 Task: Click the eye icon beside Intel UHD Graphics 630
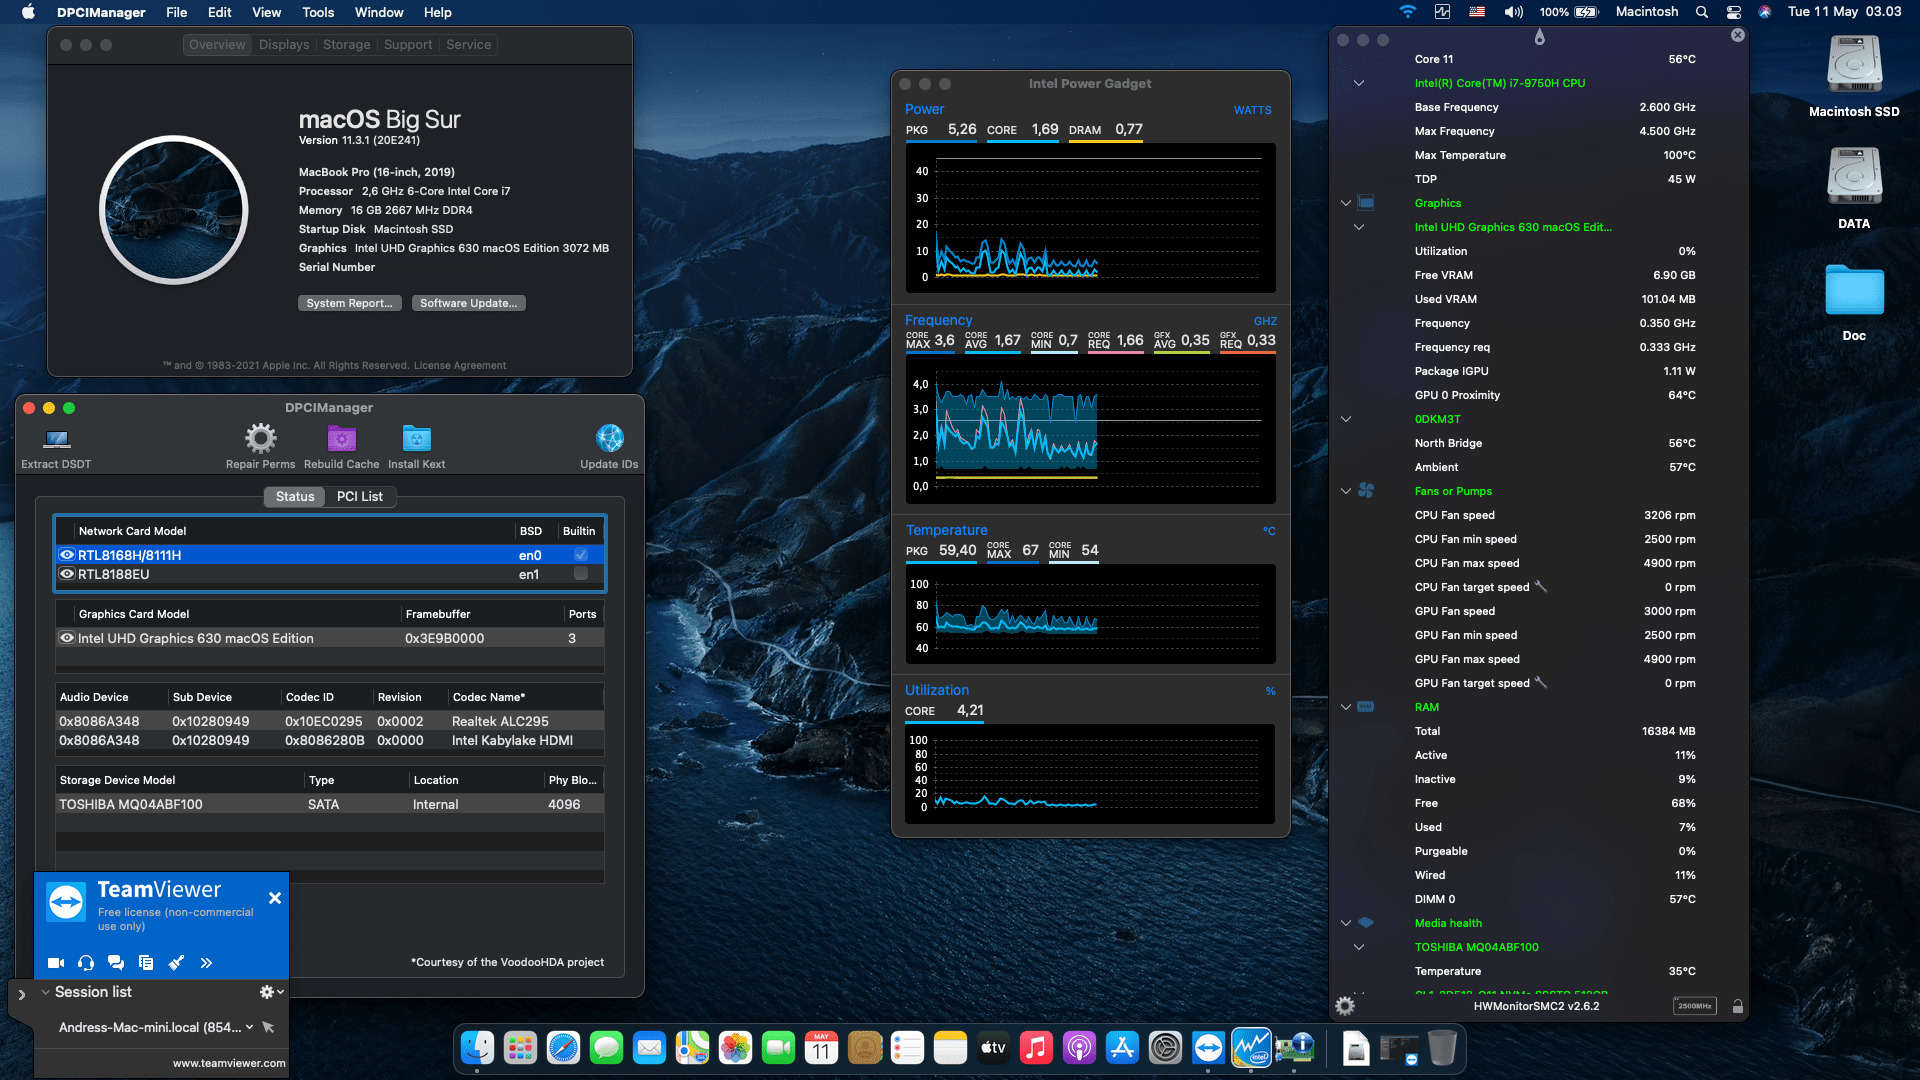67,638
